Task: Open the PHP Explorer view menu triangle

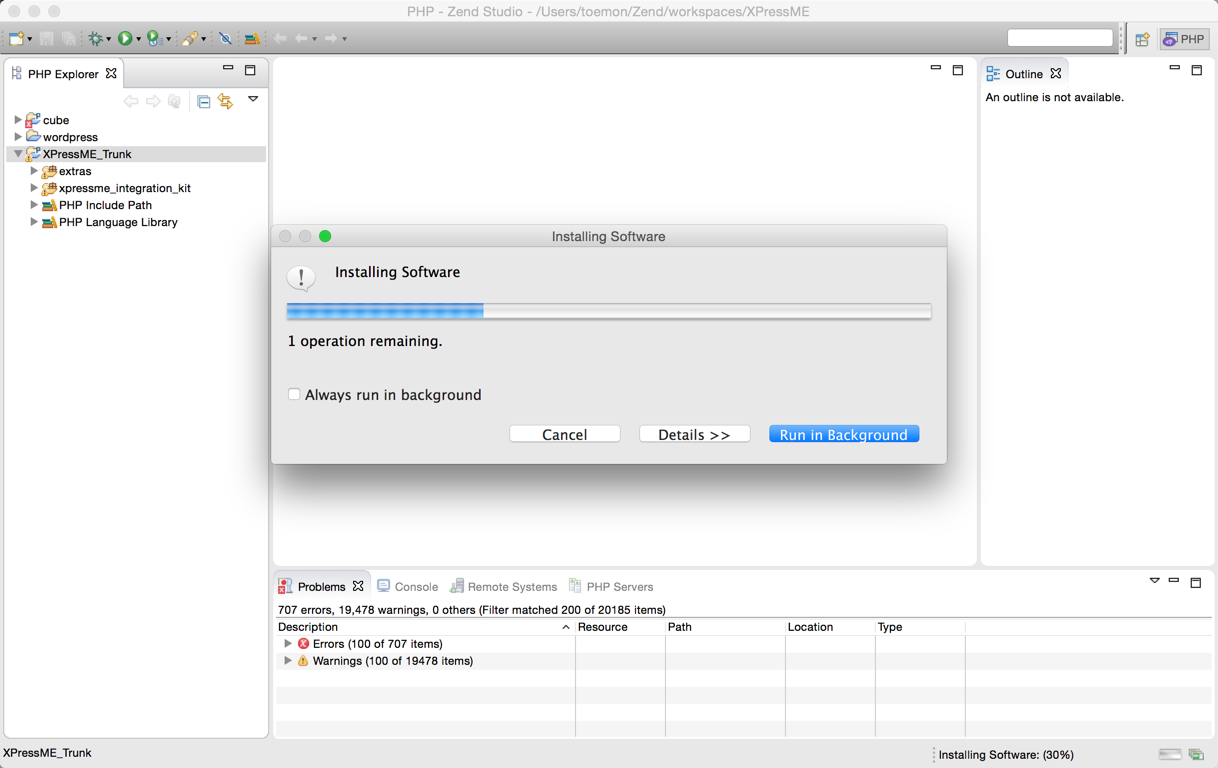Action: point(253,99)
